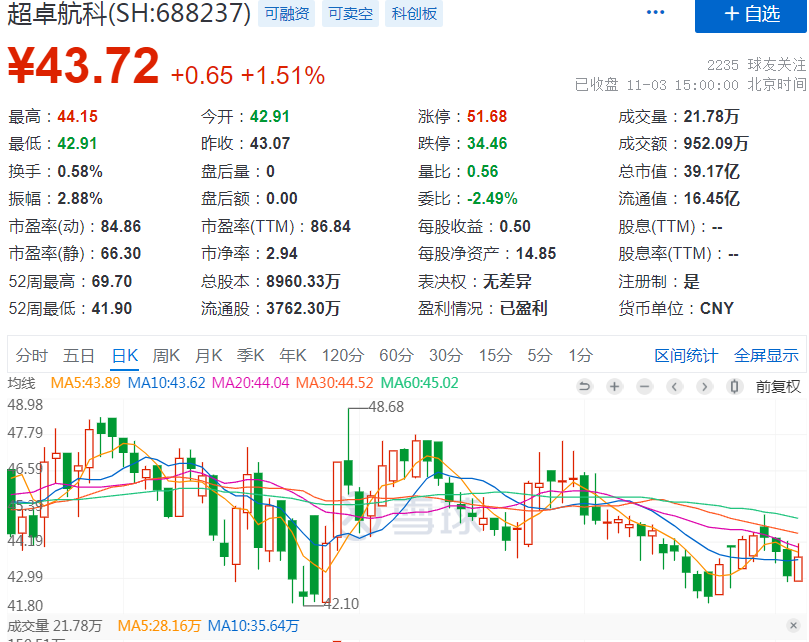The width and height of the screenshot is (809, 642).
Task: Zoom out the K-line chart with minus icon
Action: [x=644, y=387]
